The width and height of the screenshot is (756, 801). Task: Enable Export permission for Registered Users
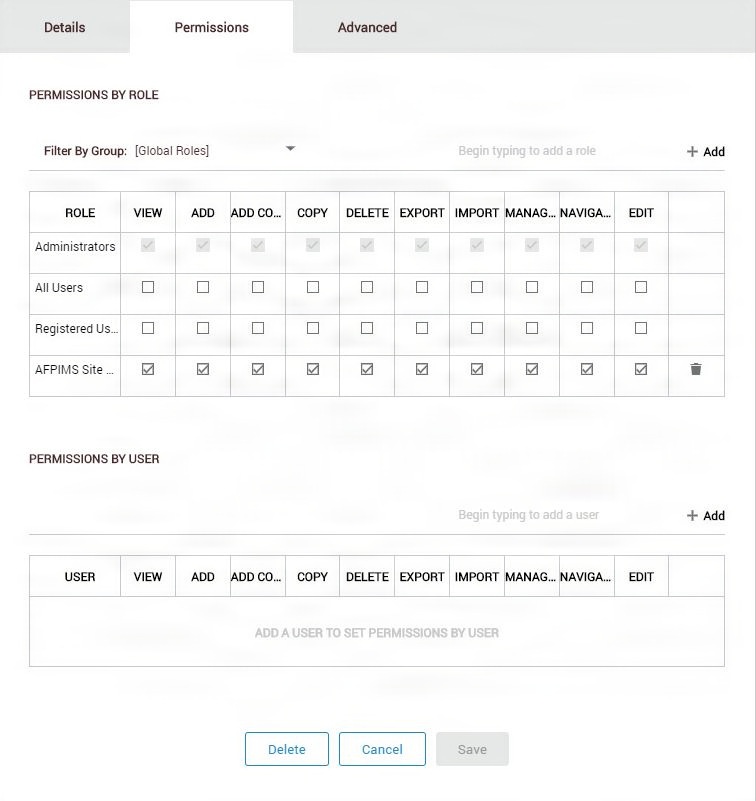pos(422,328)
